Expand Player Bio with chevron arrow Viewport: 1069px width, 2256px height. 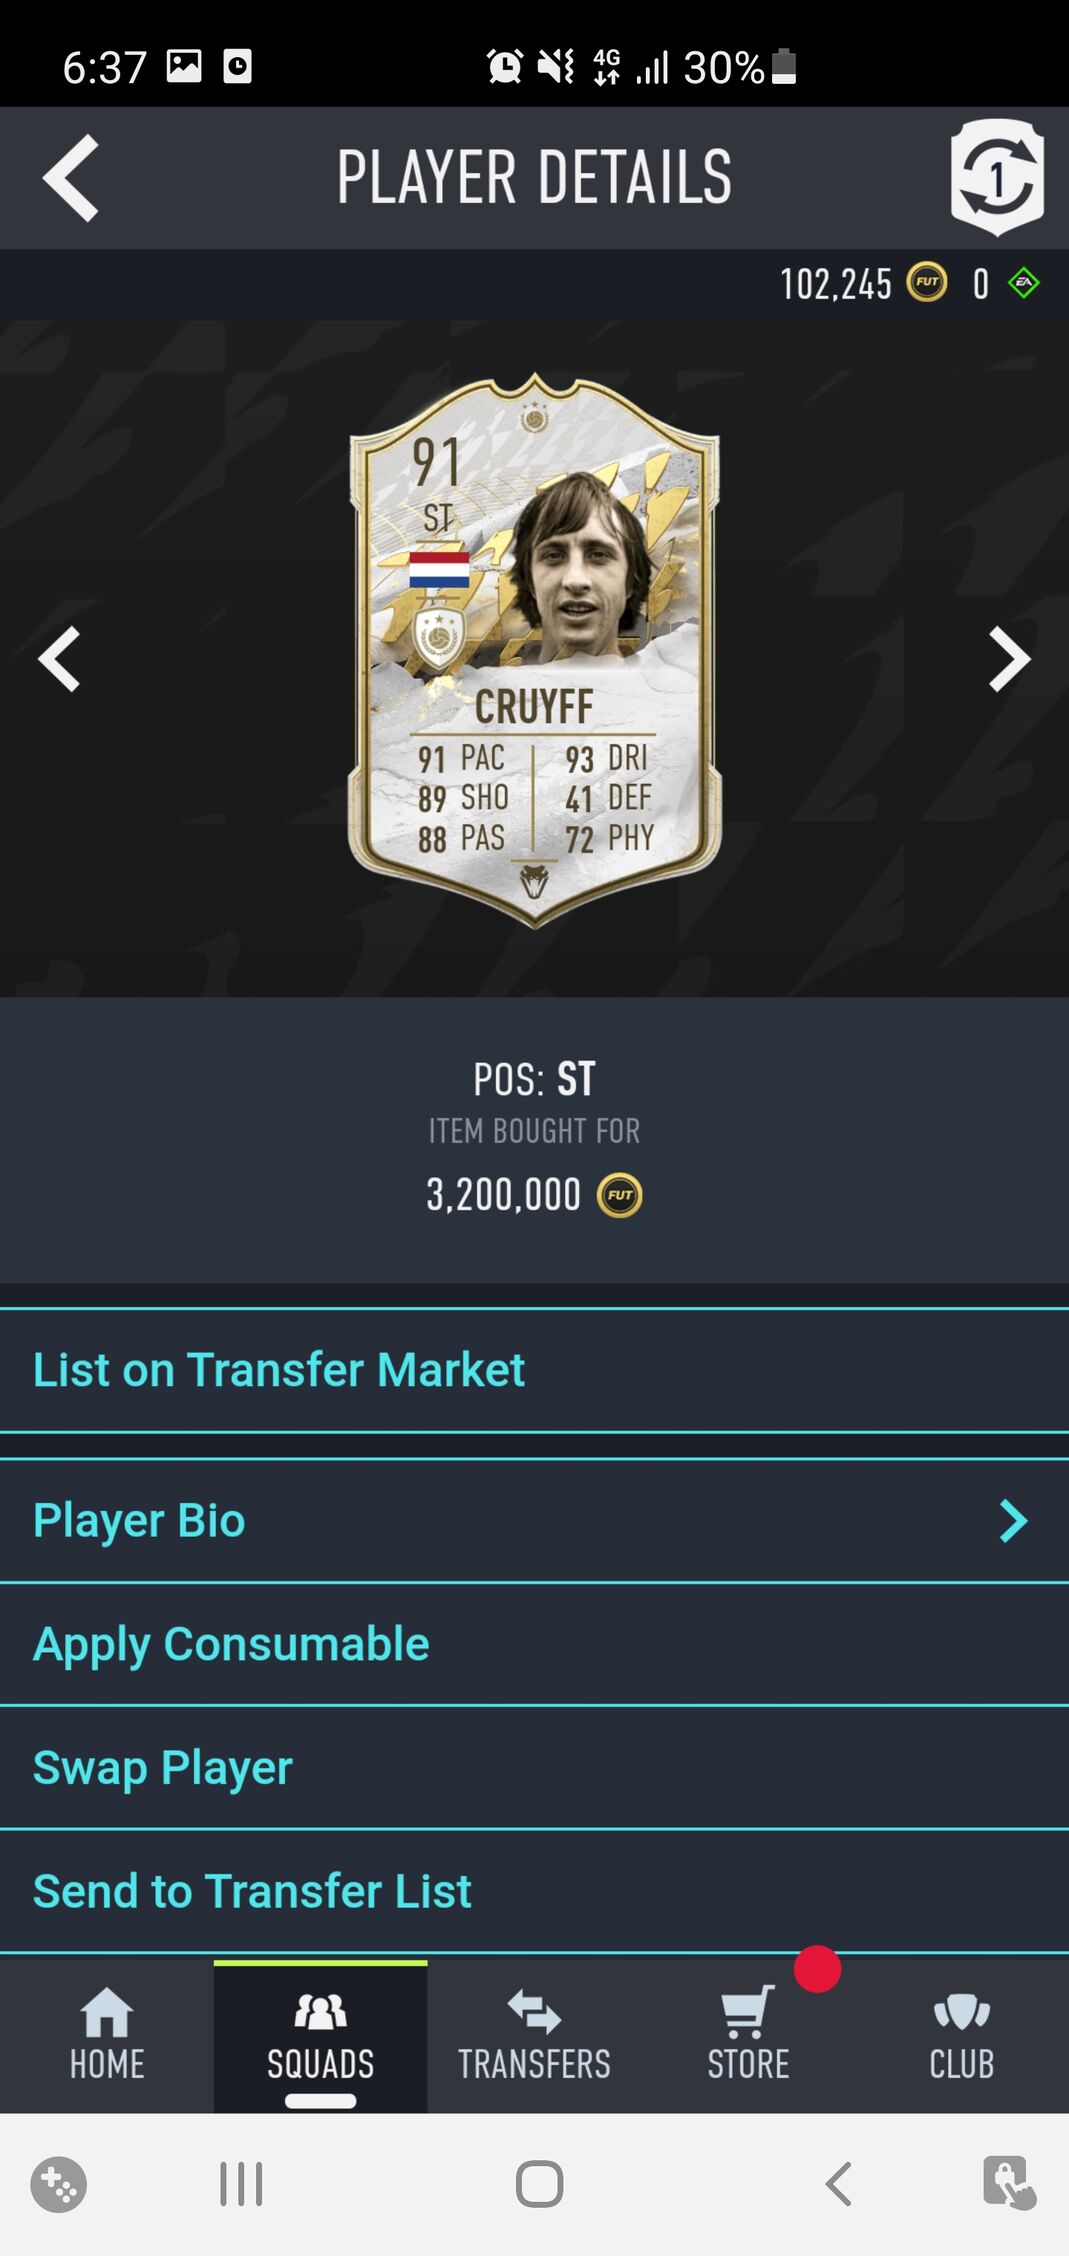click(x=1013, y=1521)
